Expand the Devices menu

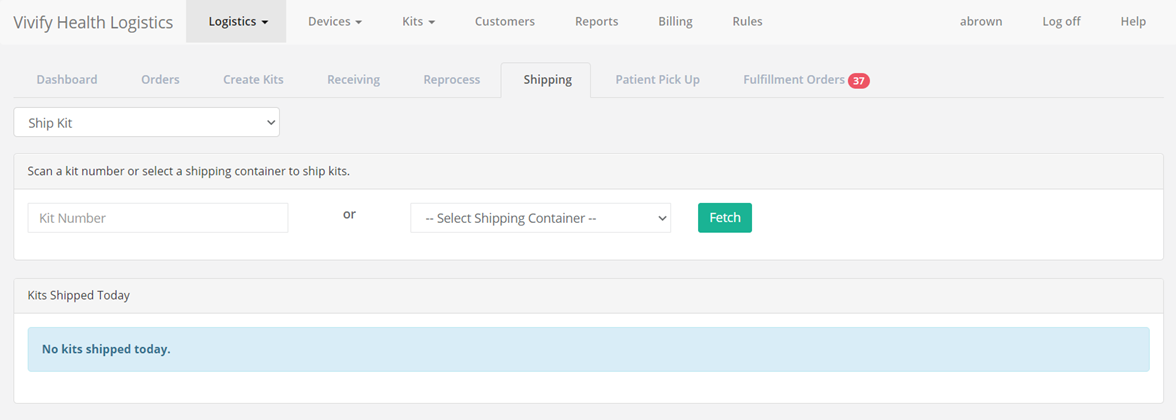point(334,22)
